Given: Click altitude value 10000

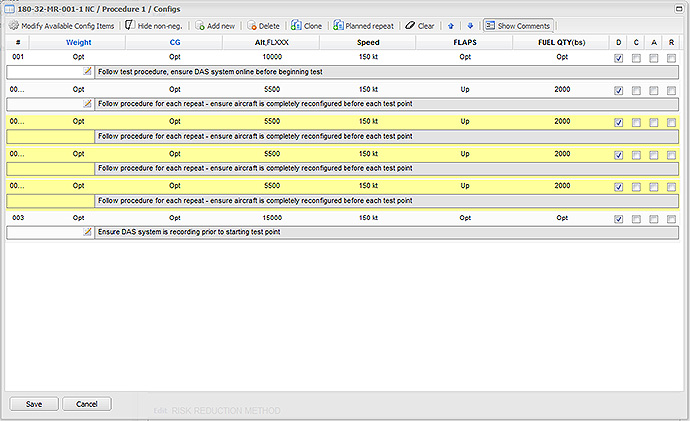Looking at the screenshot, I should [x=272, y=57].
